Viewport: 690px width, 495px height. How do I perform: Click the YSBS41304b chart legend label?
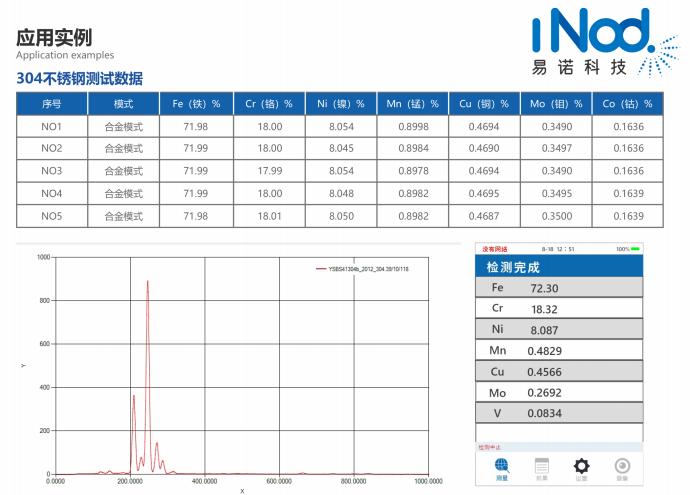click(368, 269)
